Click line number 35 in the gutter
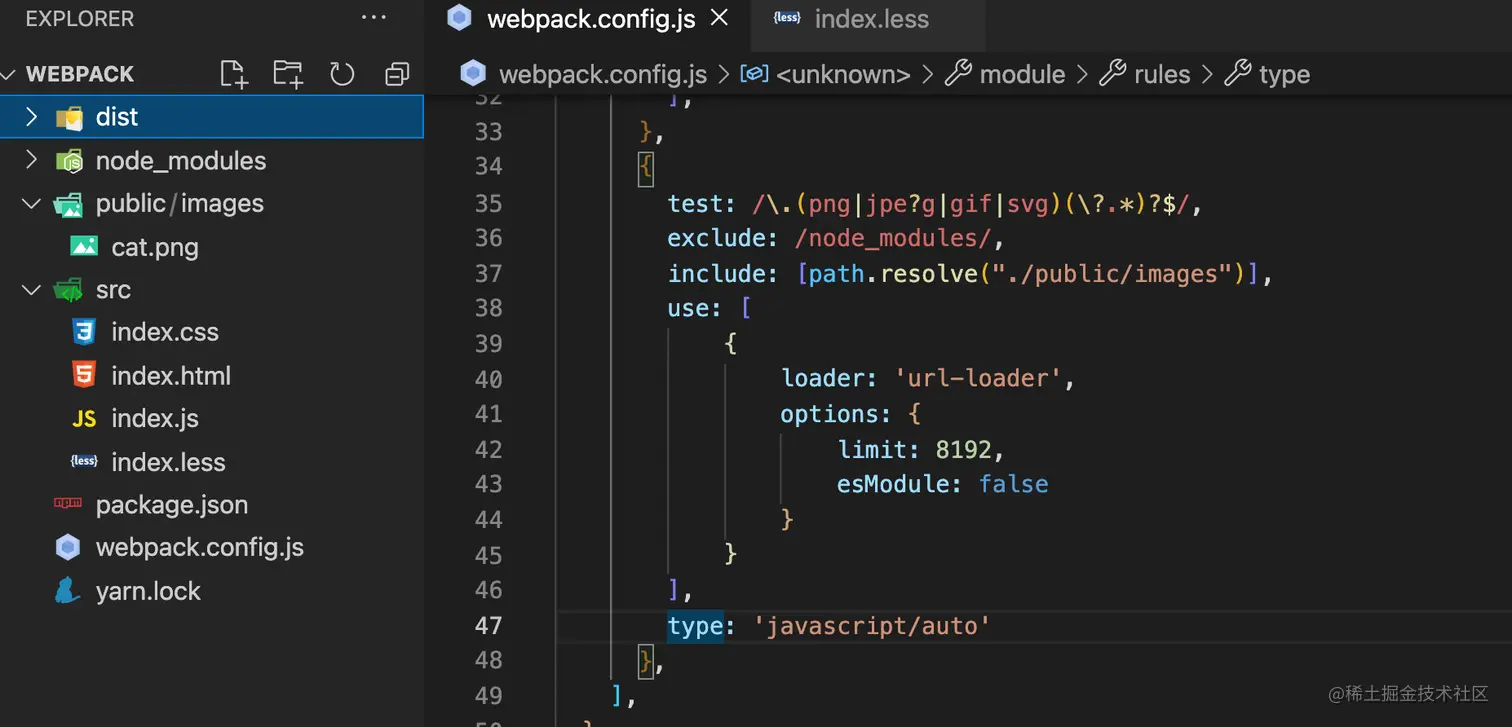Image resolution: width=1512 pixels, height=727 pixels. (488, 203)
